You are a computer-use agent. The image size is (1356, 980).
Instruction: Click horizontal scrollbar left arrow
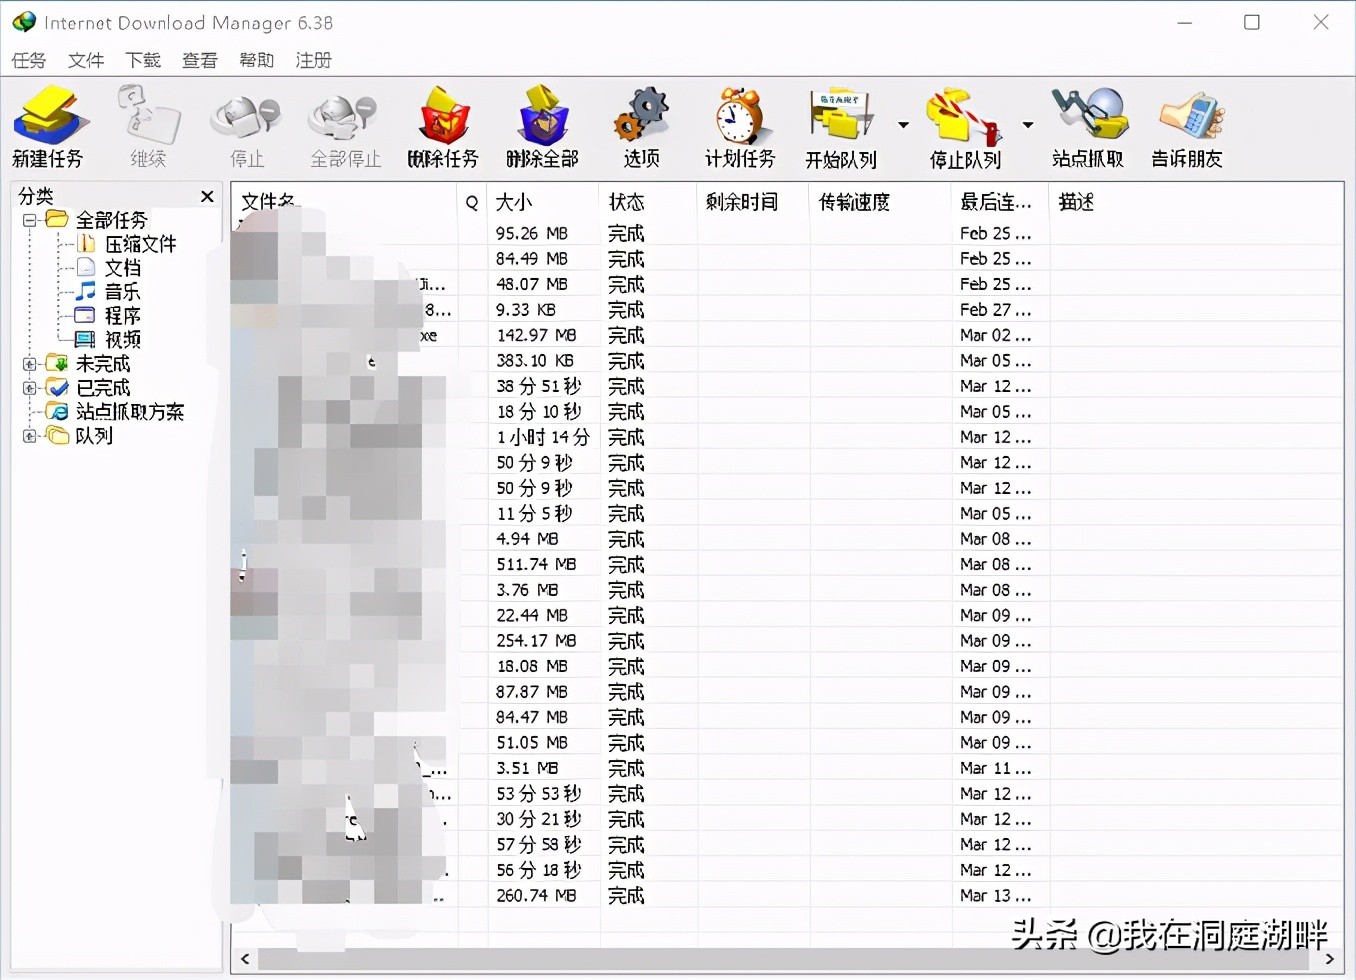coord(245,959)
